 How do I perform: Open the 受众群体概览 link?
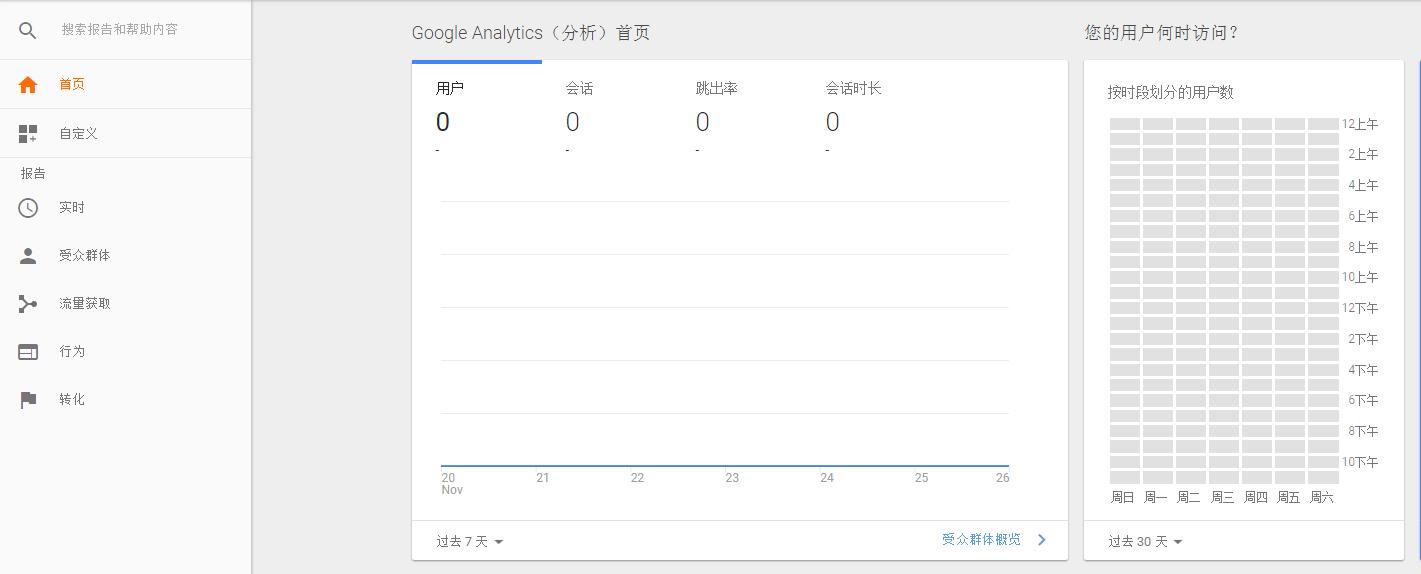point(981,540)
